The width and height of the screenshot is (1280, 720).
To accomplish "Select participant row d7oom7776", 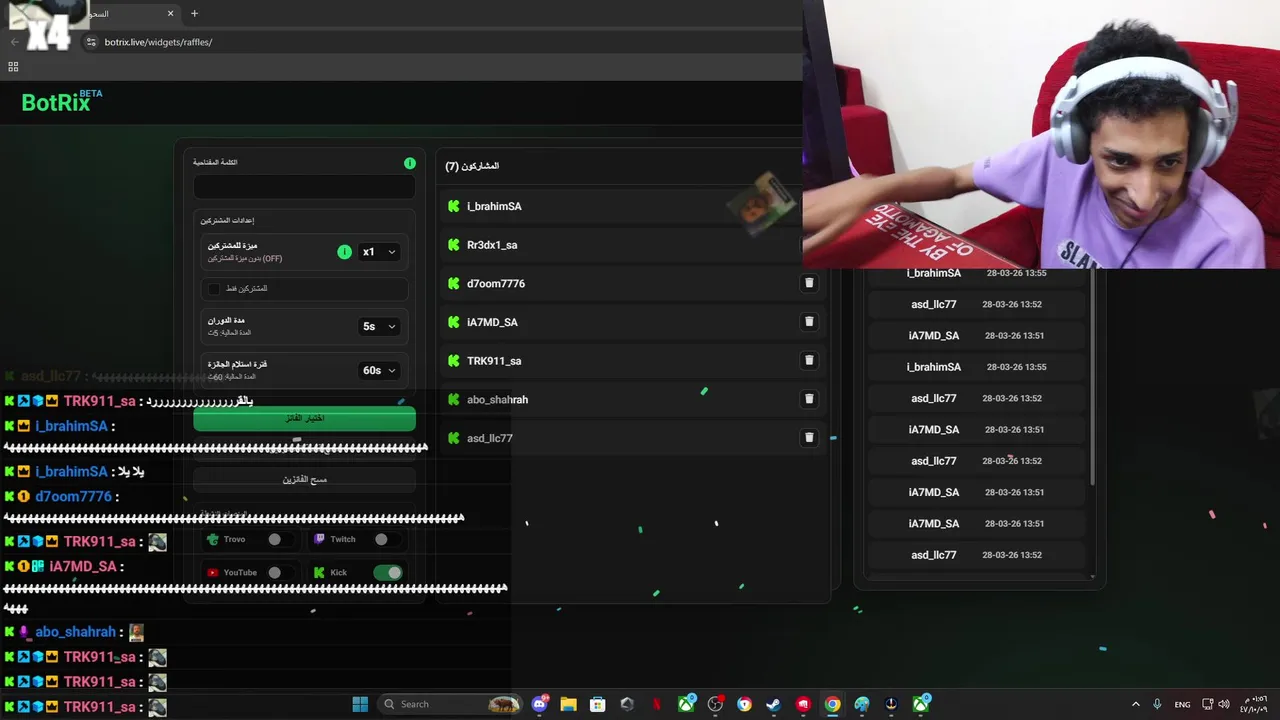I will (633, 283).
